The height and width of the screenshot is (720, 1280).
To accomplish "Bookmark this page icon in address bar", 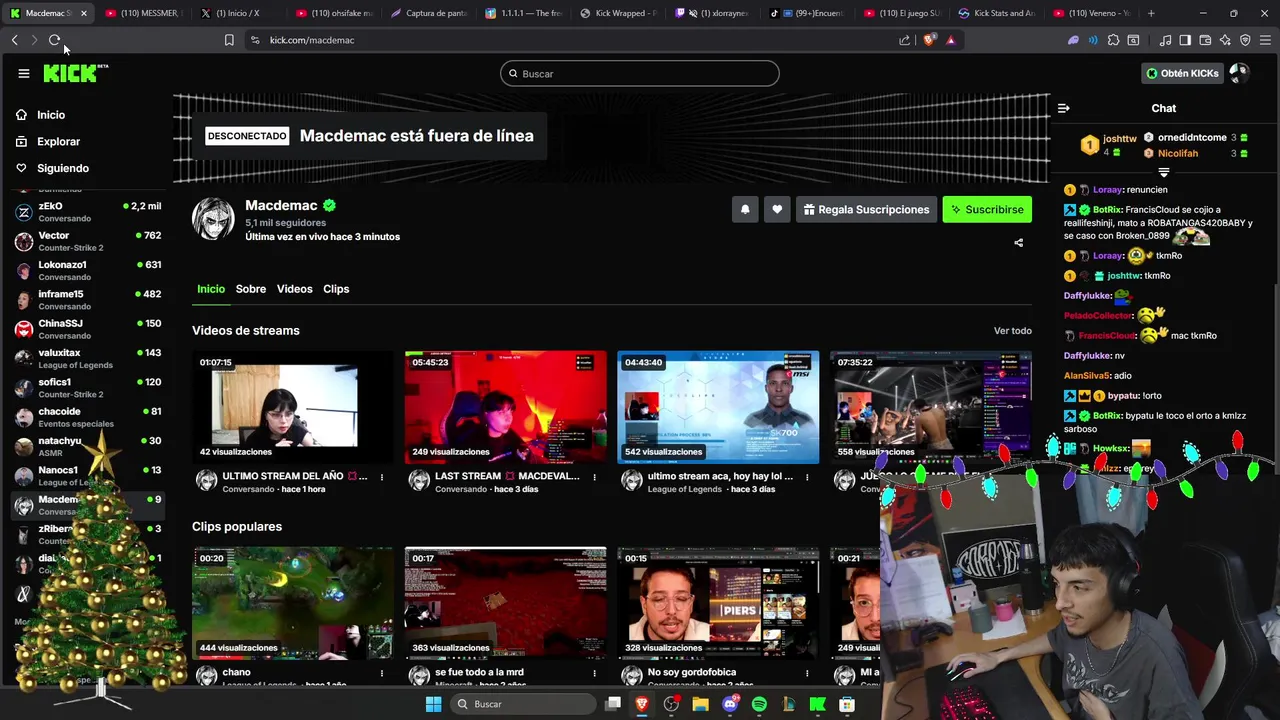I will click(x=229, y=40).
